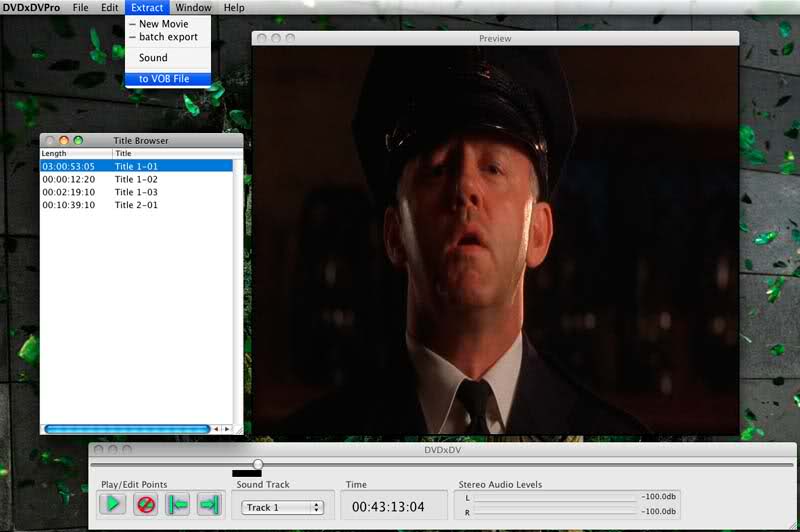Choose batch export from Extract menu
Image resolution: width=800 pixels, height=532 pixels.
(x=168, y=37)
